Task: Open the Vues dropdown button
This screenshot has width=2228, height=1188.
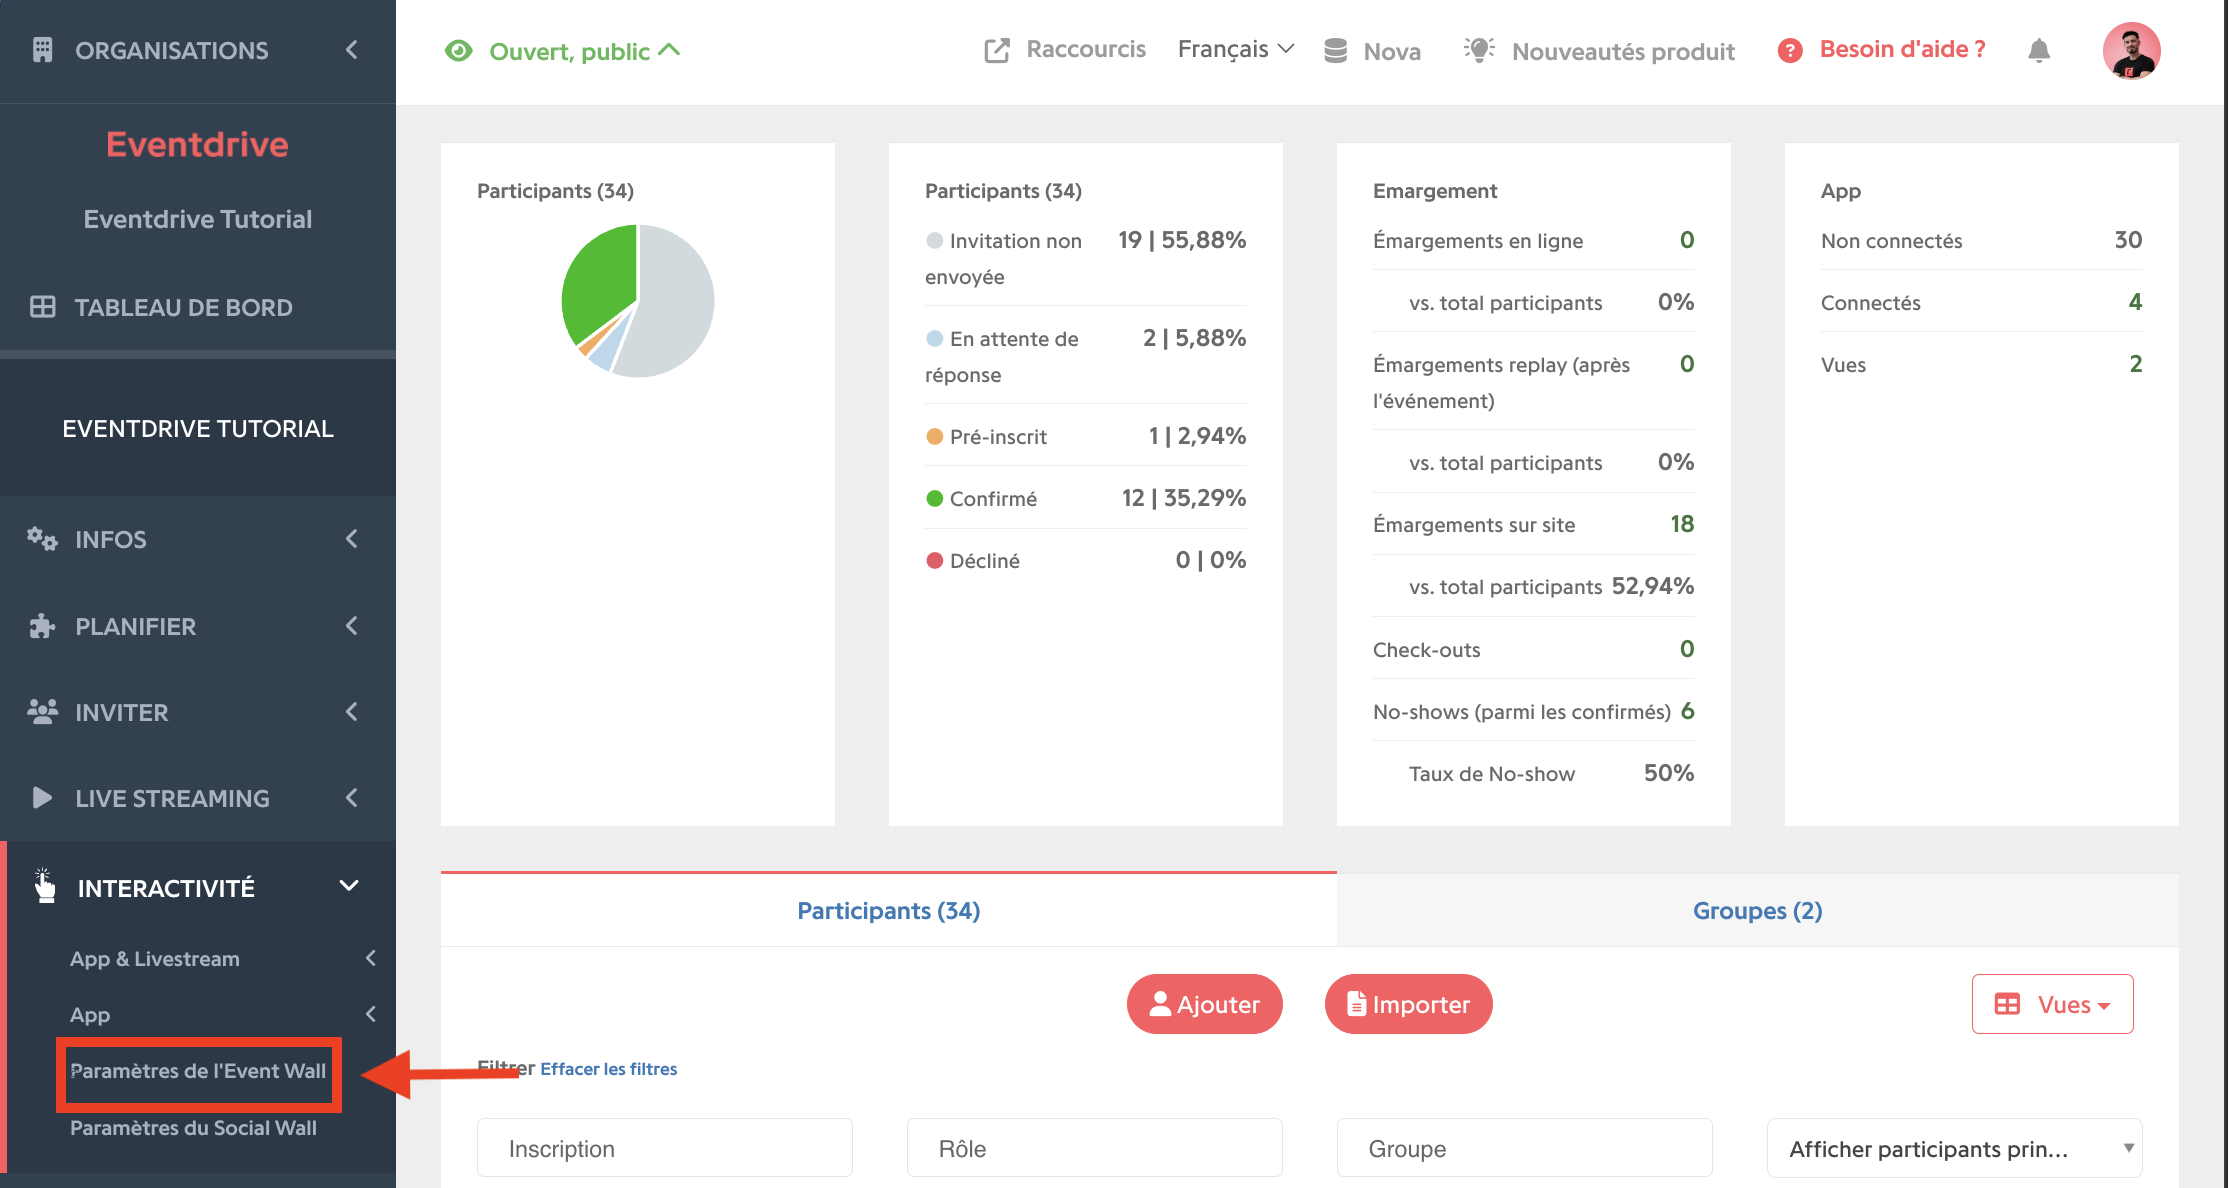Action: (x=2052, y=1004)
